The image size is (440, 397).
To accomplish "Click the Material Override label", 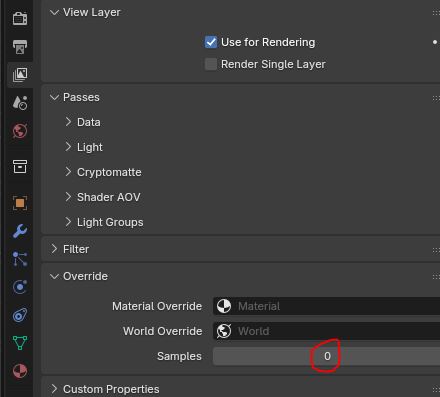I will pos(157,306).
